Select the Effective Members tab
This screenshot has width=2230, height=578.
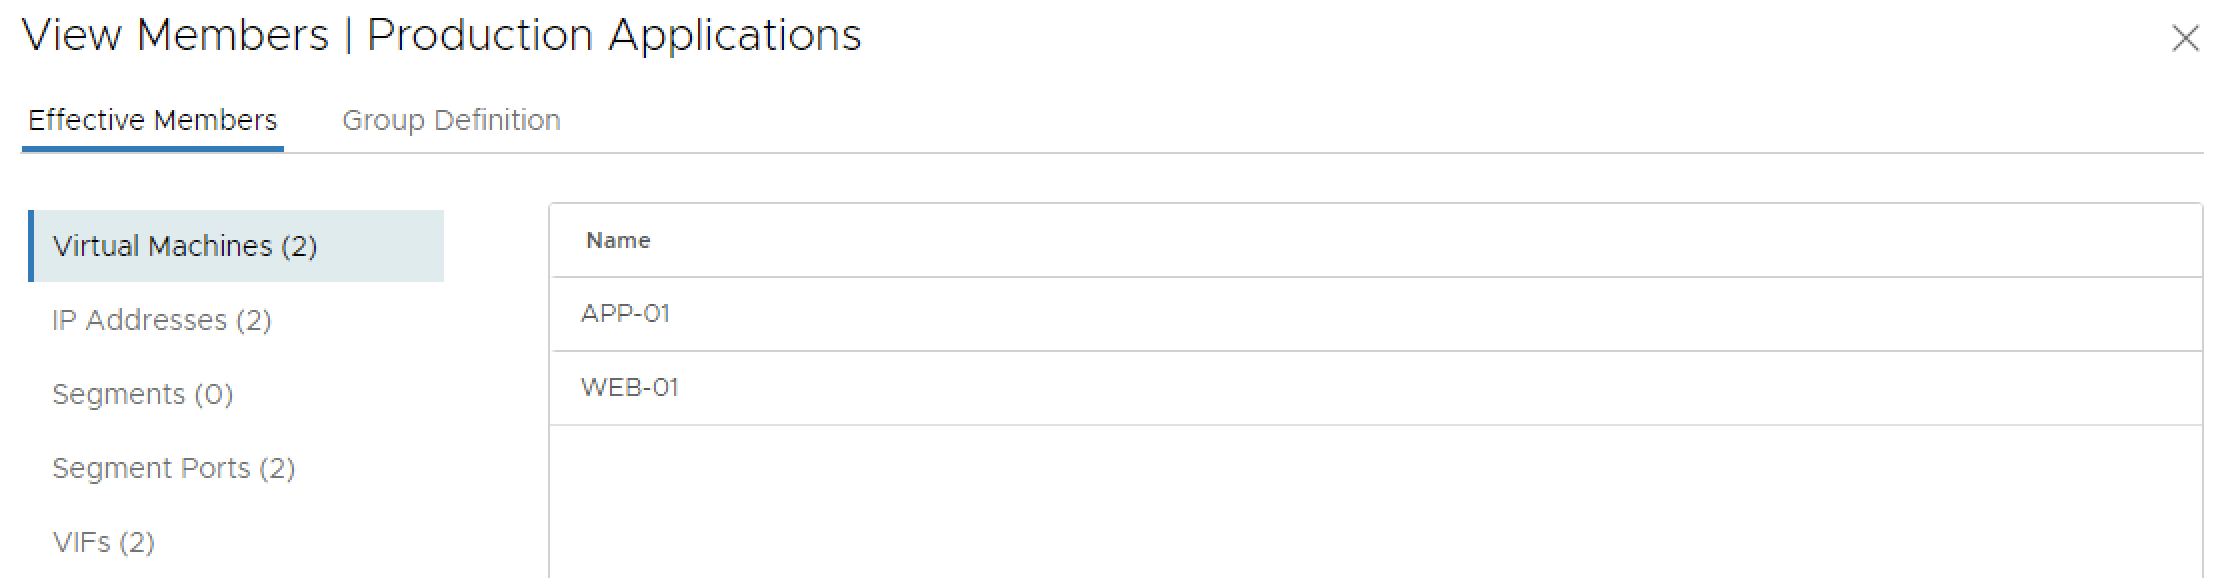coord(152,120)
